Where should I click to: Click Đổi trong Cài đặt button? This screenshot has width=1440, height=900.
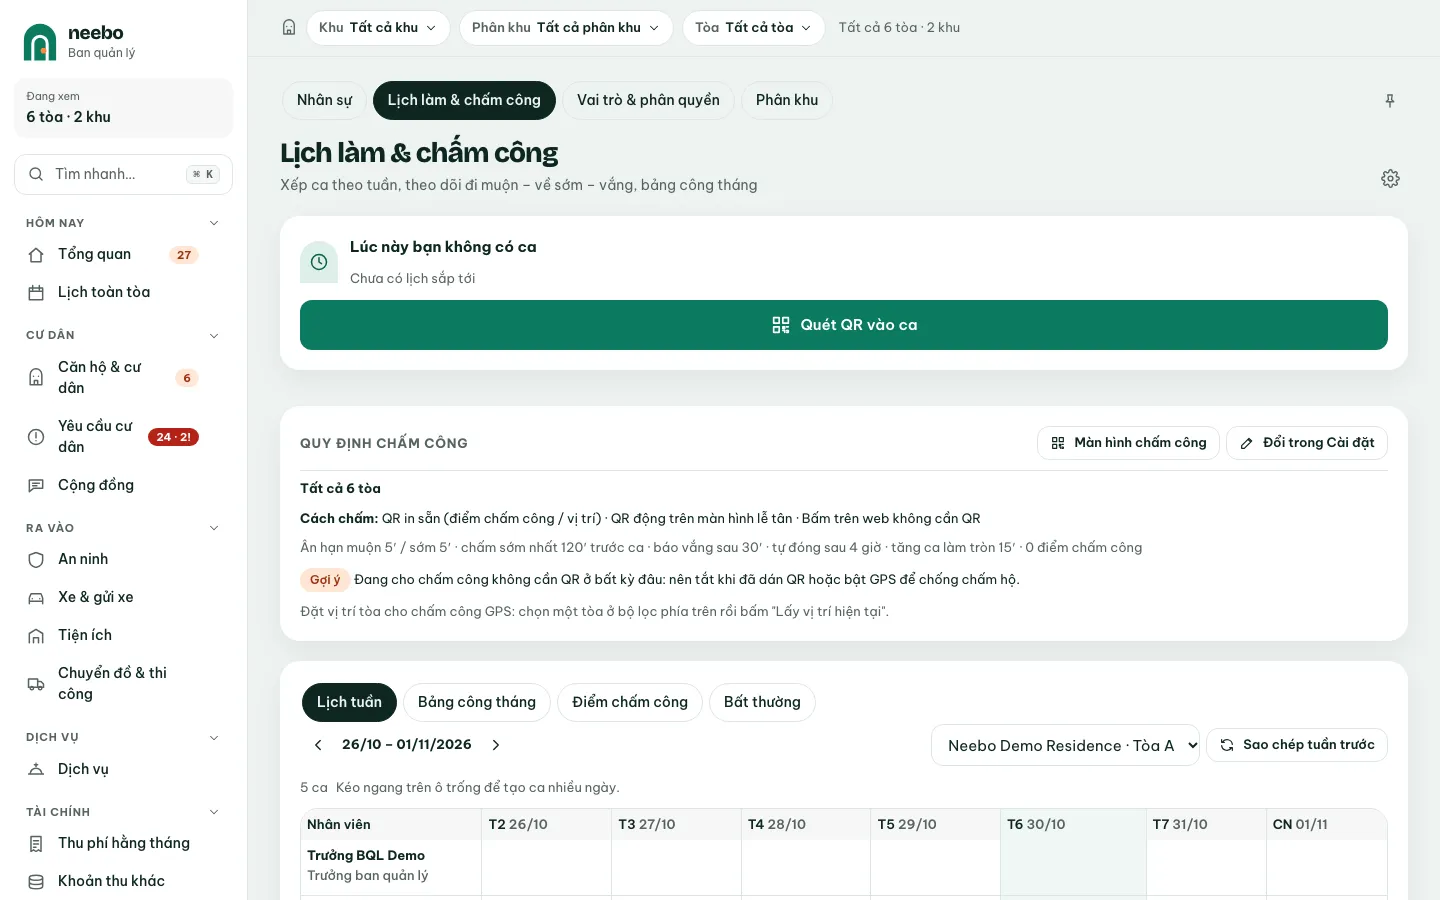click(x=1307, y=443)
